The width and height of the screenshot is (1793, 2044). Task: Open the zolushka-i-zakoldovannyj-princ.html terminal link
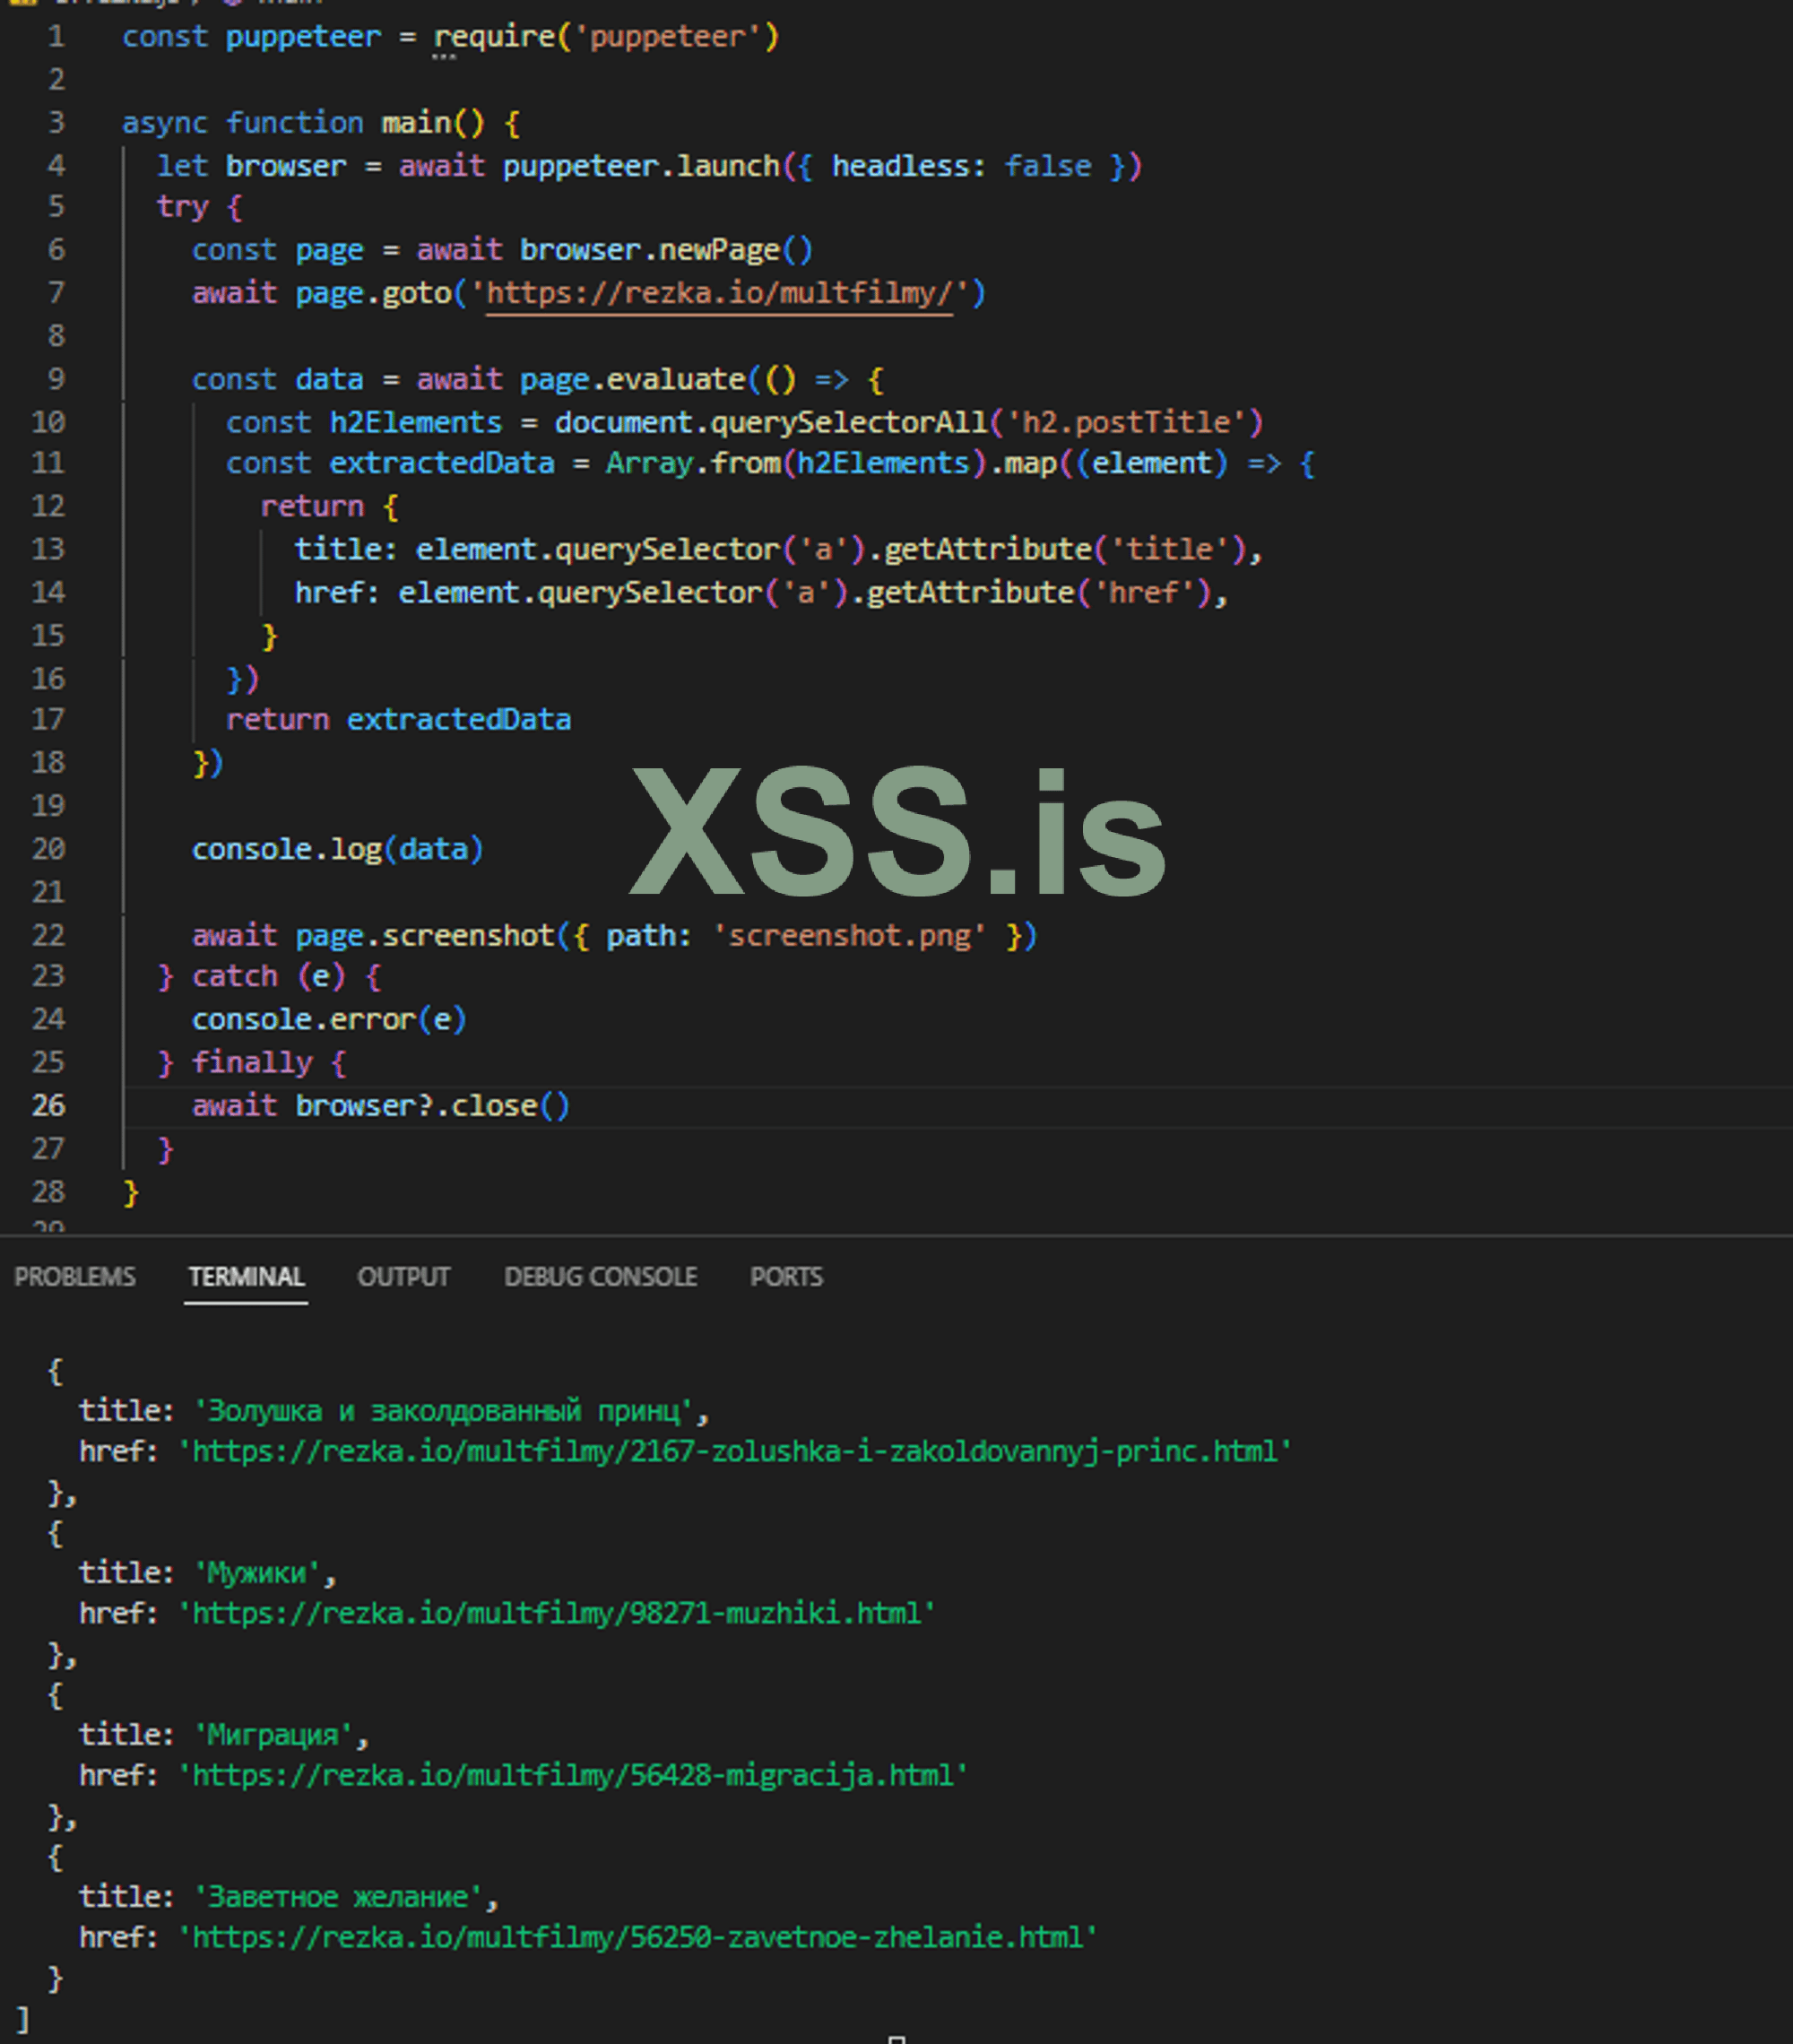pyautogui.click(x=735, y=1451)
